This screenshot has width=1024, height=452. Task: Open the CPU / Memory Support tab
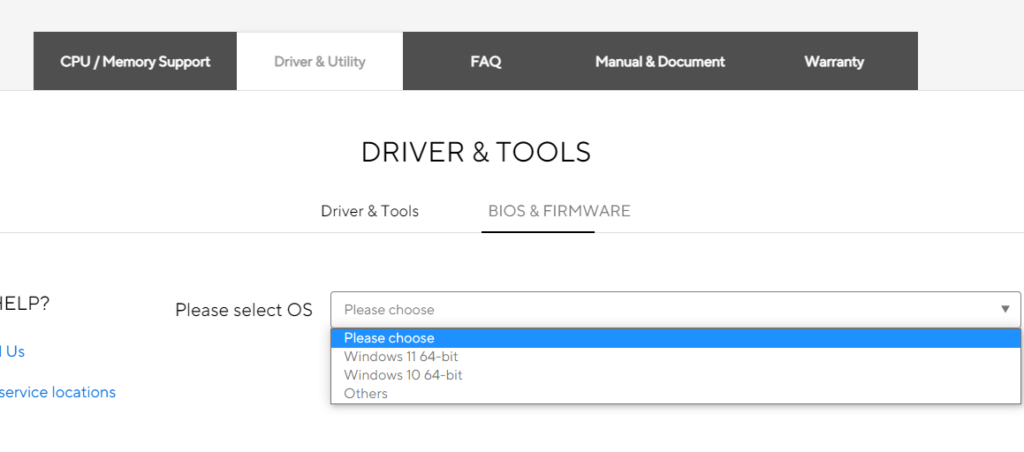135,61
